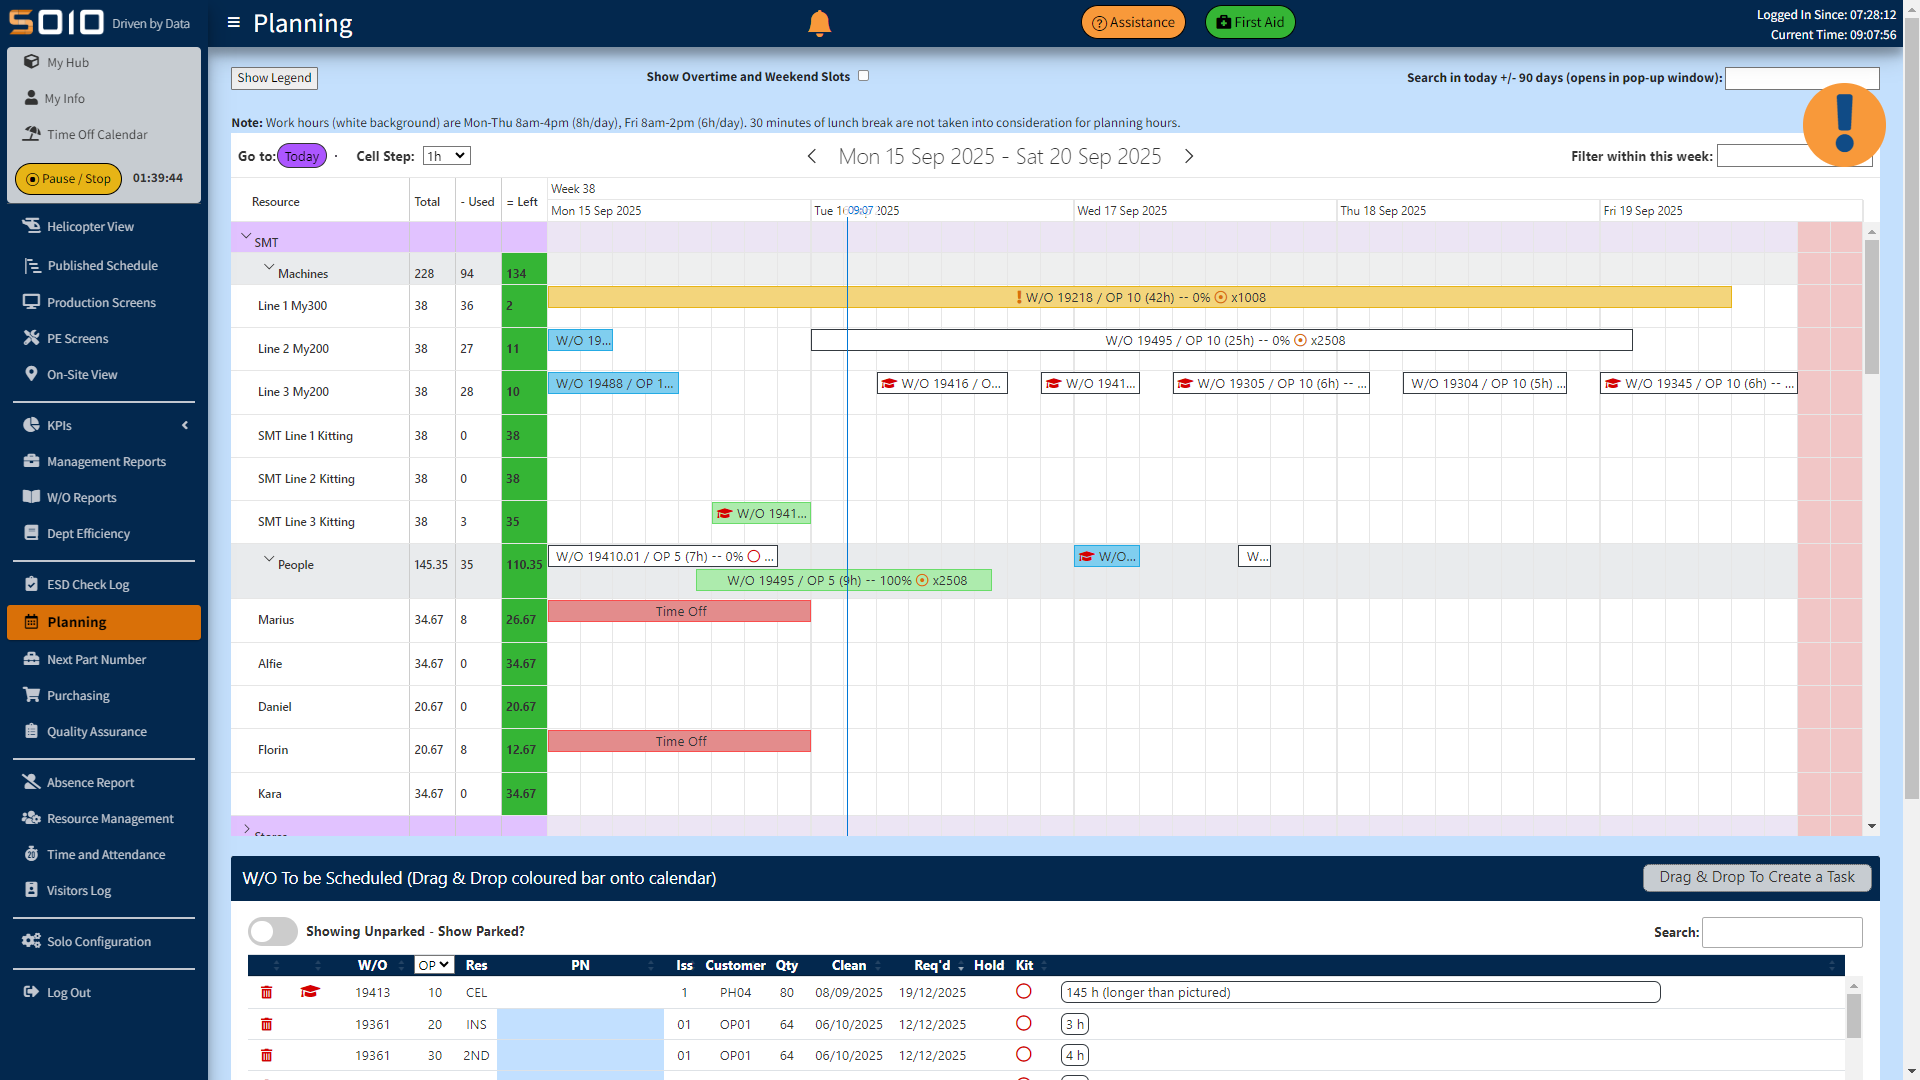Expand the Stores resource group
This screenshot has width=1920, height=1080.
[247, 828]
